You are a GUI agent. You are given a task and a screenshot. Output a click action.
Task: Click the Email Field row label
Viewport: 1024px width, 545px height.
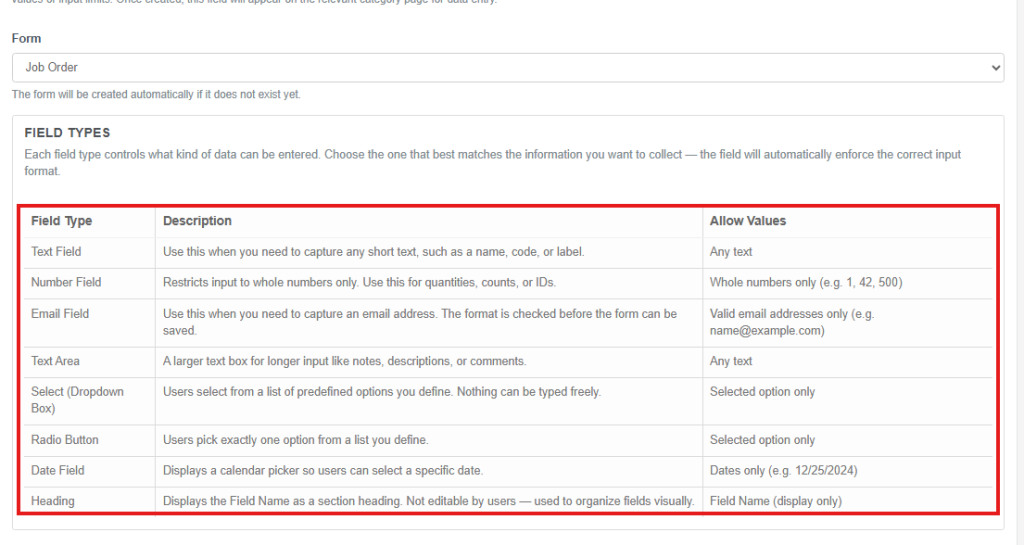coord(60,313)
